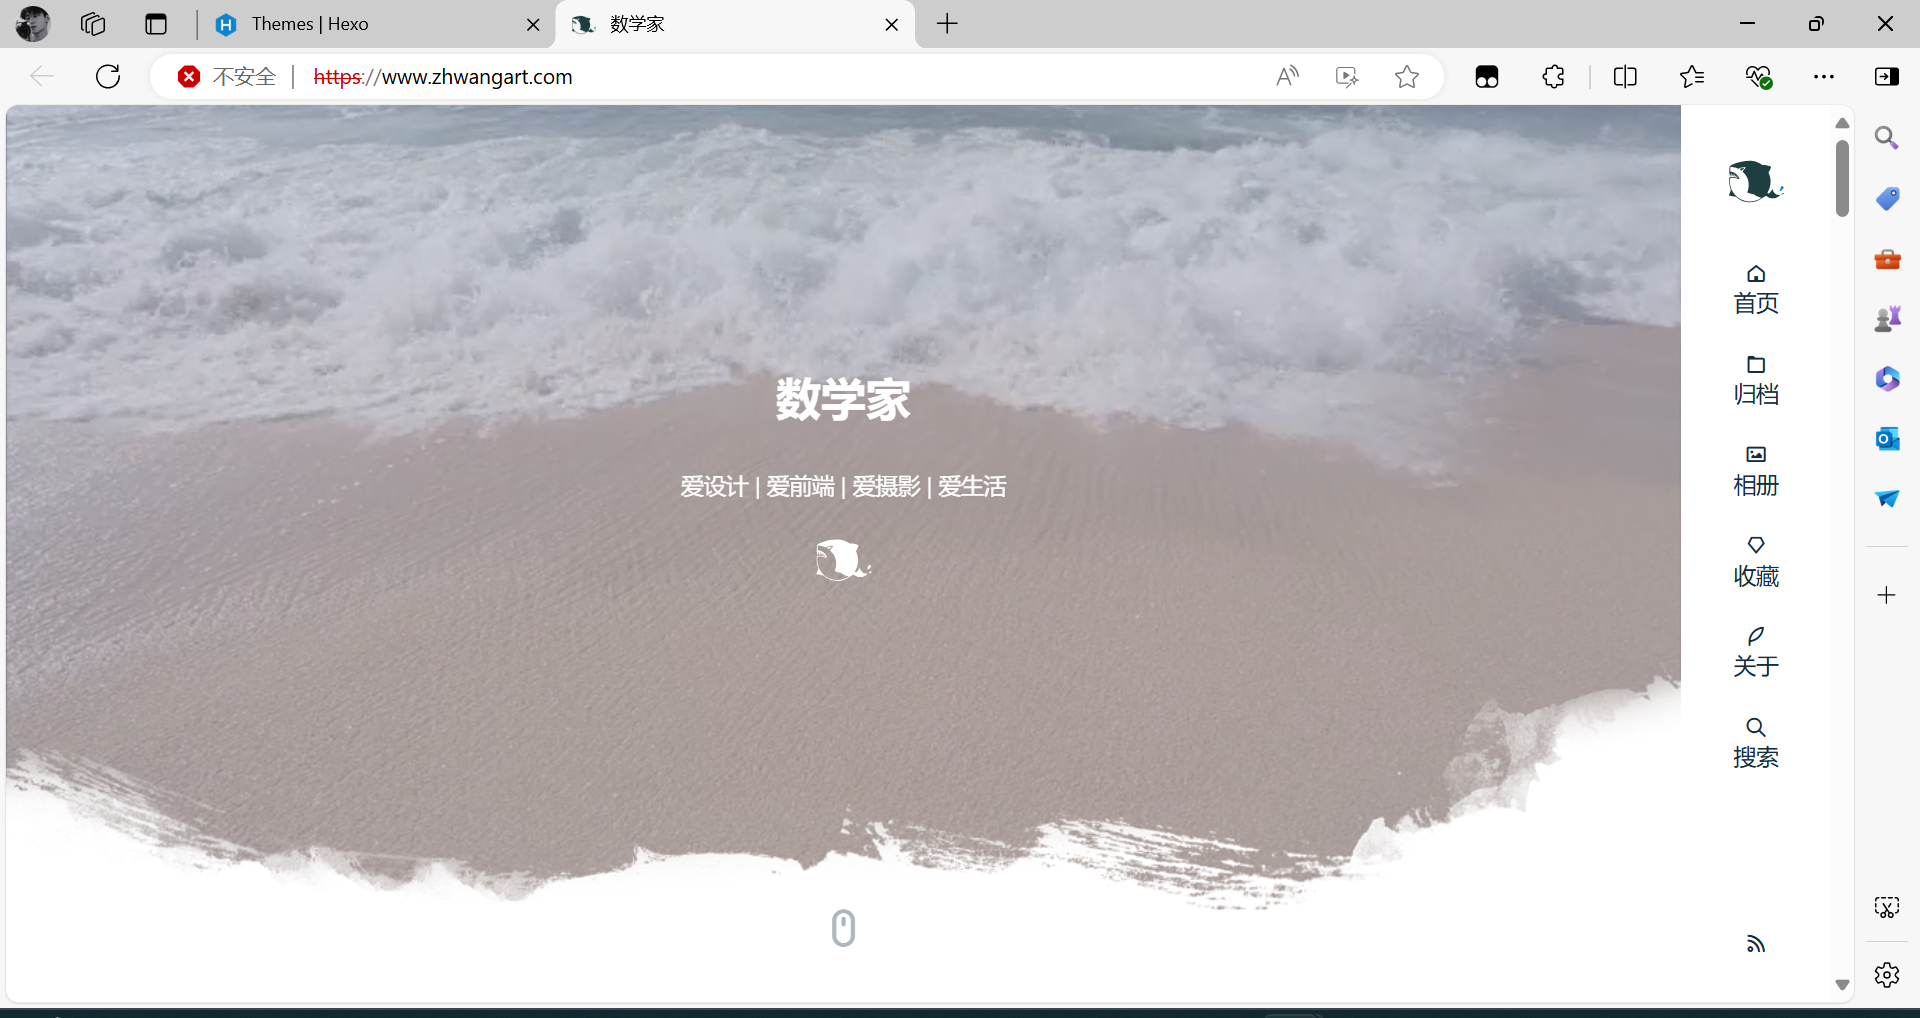Click the scrollbar down arrow

click(1842, 985)
